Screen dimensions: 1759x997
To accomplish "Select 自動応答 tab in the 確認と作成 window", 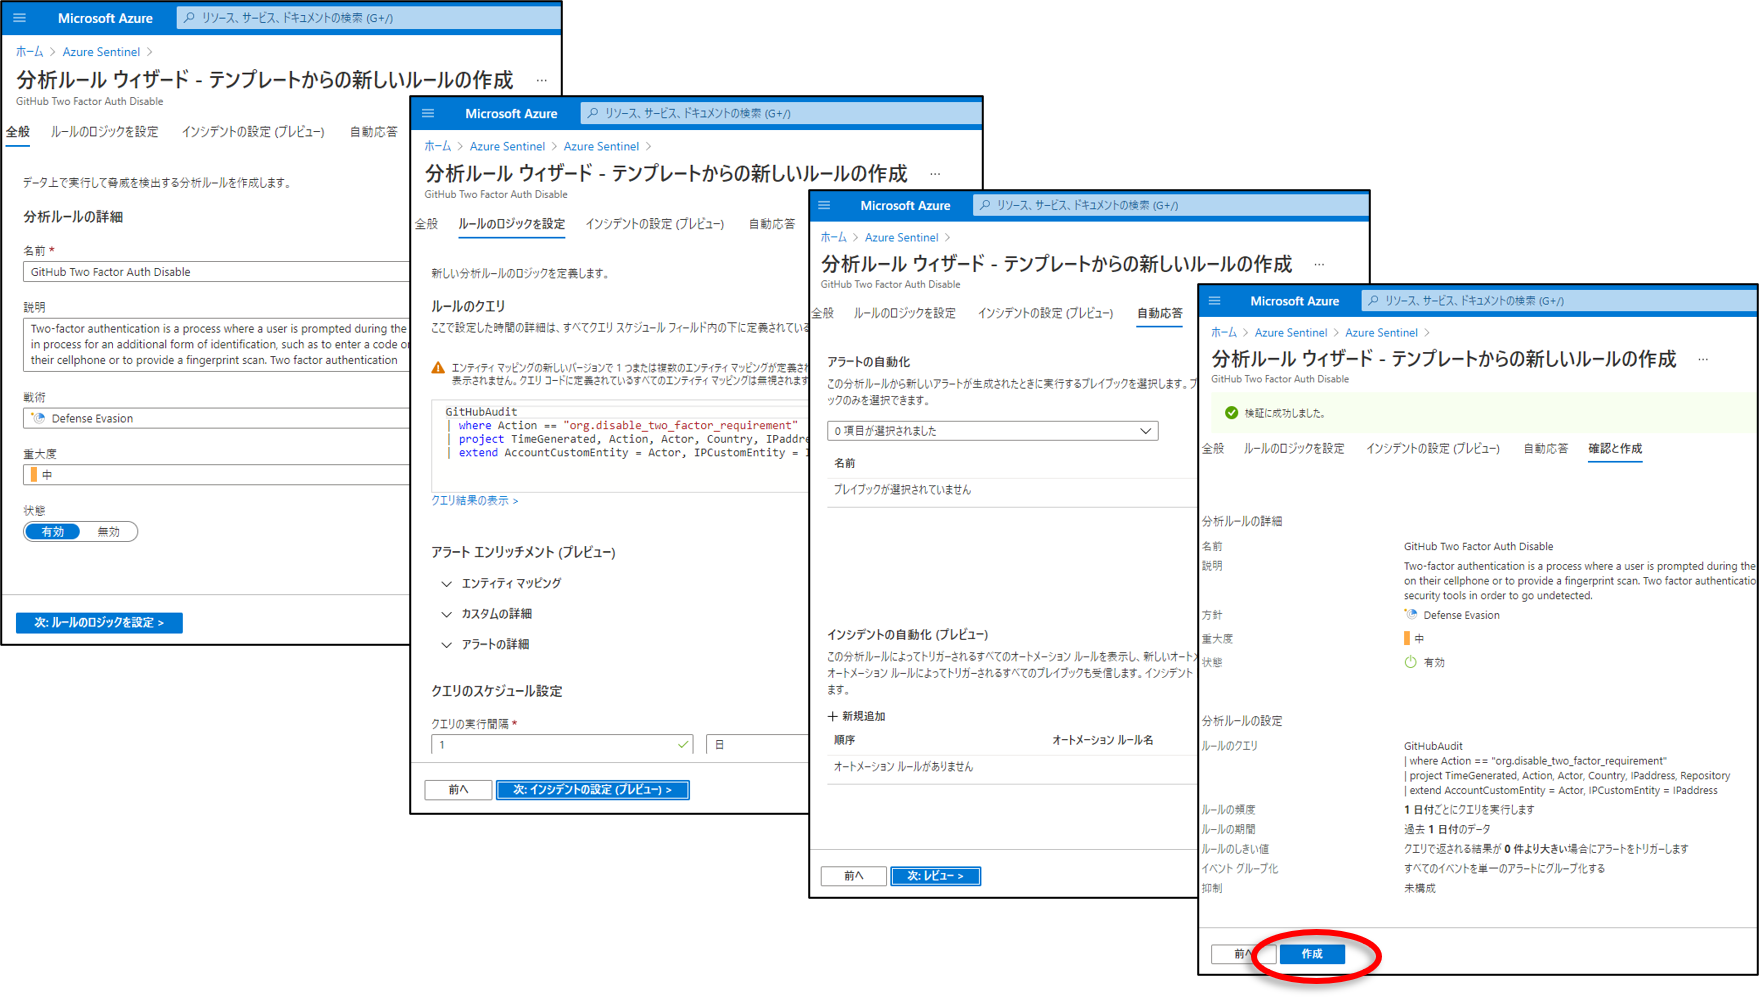I will point(1546,449).
